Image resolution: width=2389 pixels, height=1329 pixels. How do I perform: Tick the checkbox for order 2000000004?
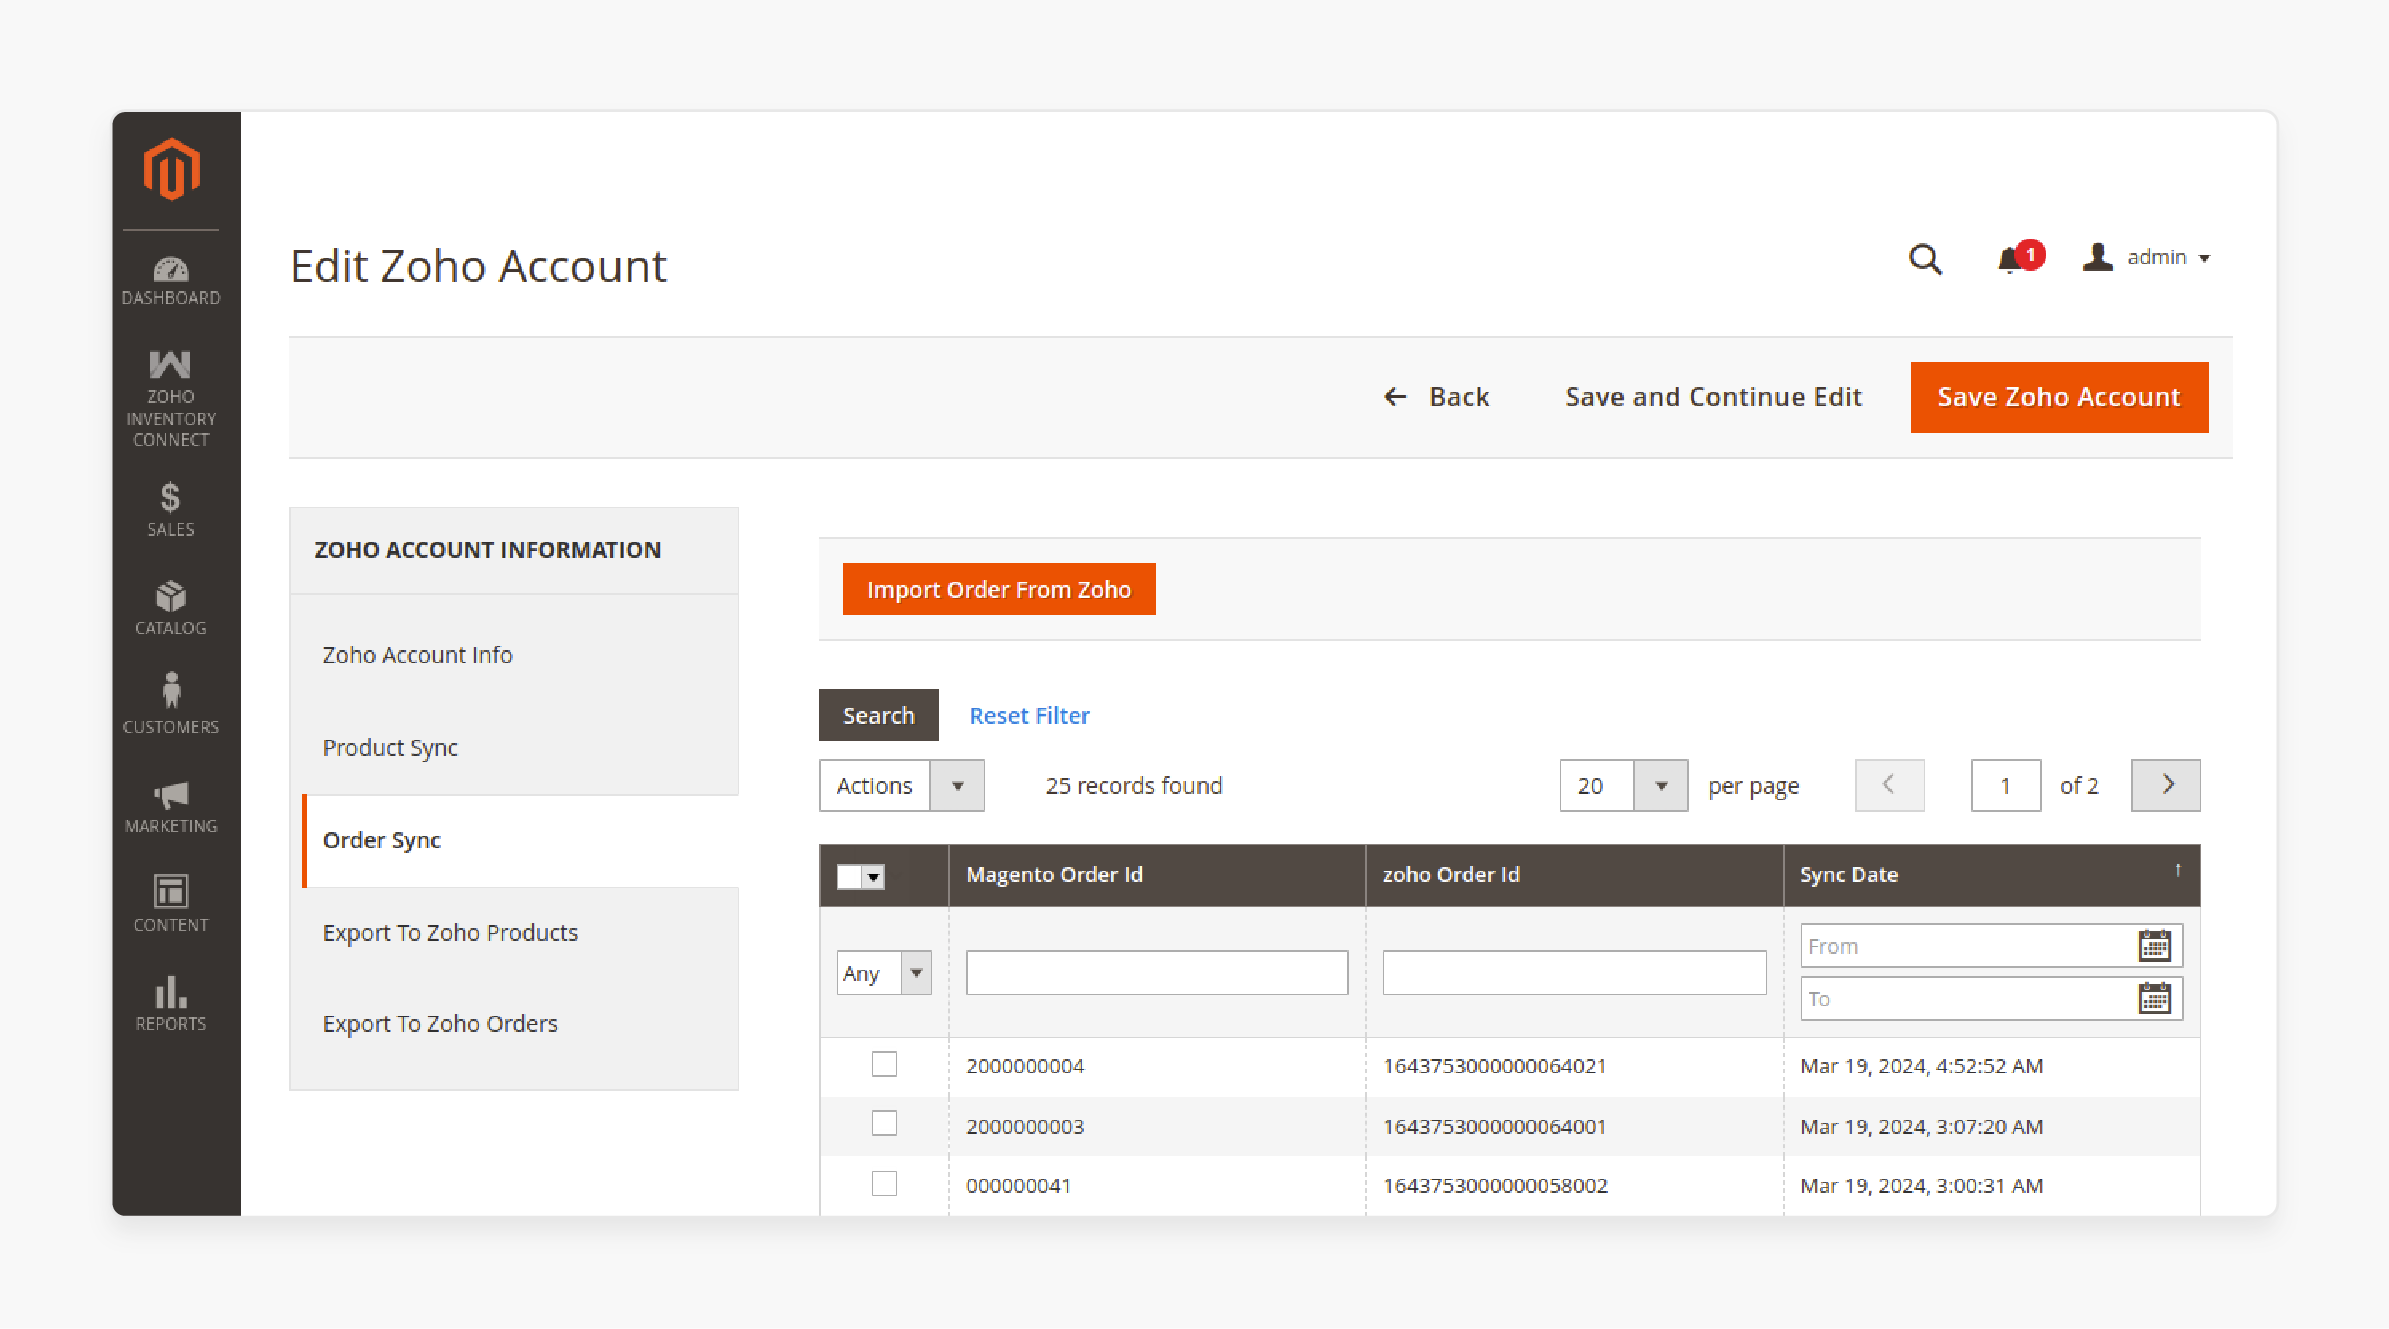(x=884, y=1064)
